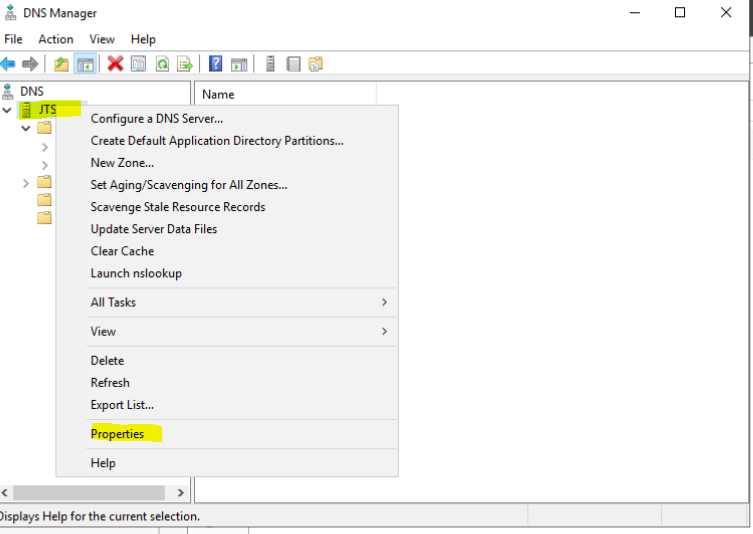Click the Properties toolbar icon
The image size is (753, 534).
point(138,64)
